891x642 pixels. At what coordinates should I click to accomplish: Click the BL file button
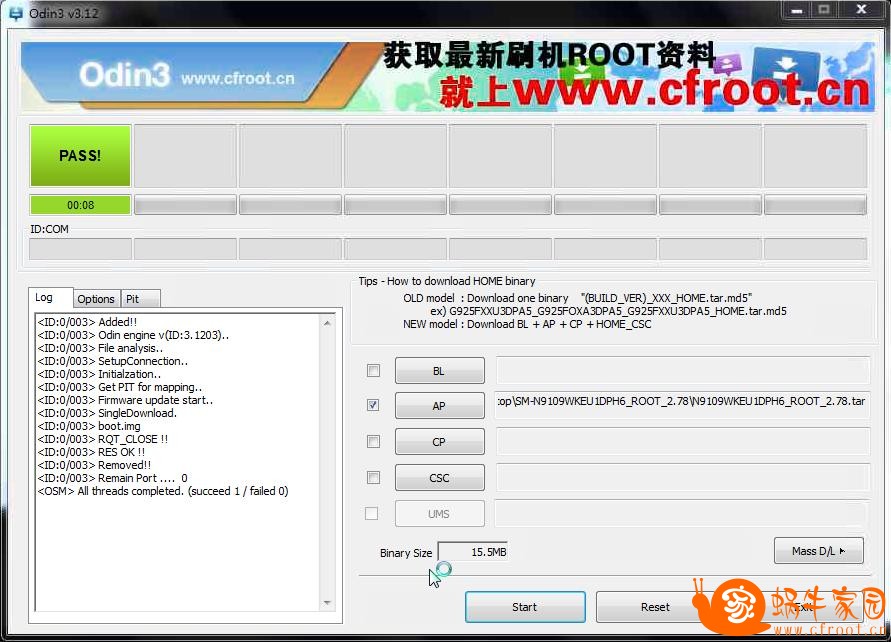click(x=440, y=370)
